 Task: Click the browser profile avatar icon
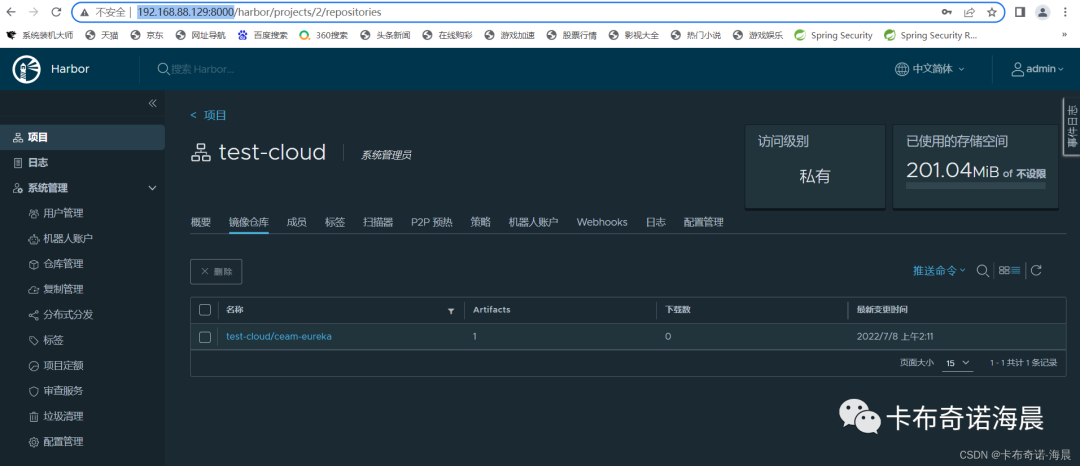click(x=1043, y=12)
